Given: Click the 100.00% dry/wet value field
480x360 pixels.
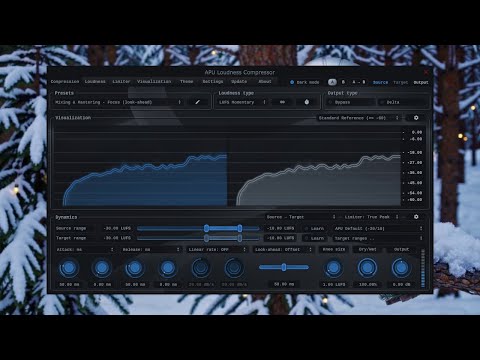Looking at the screenshot, I should point(368,285).
